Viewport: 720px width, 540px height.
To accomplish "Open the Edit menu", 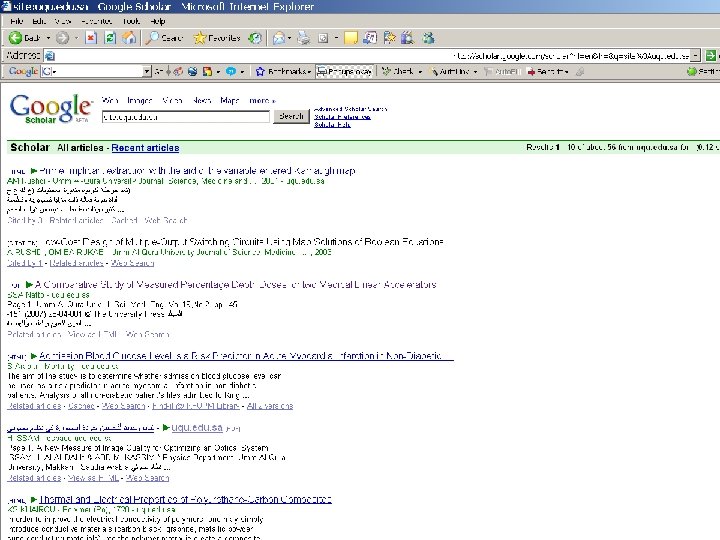I will pos(39,21).
